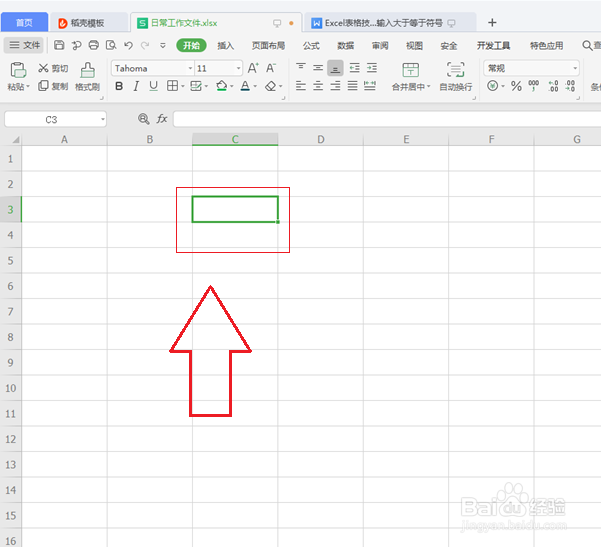The image size is (601, 547).
Task: Select the Format Painter brush
Action: [x=87, y=70]
